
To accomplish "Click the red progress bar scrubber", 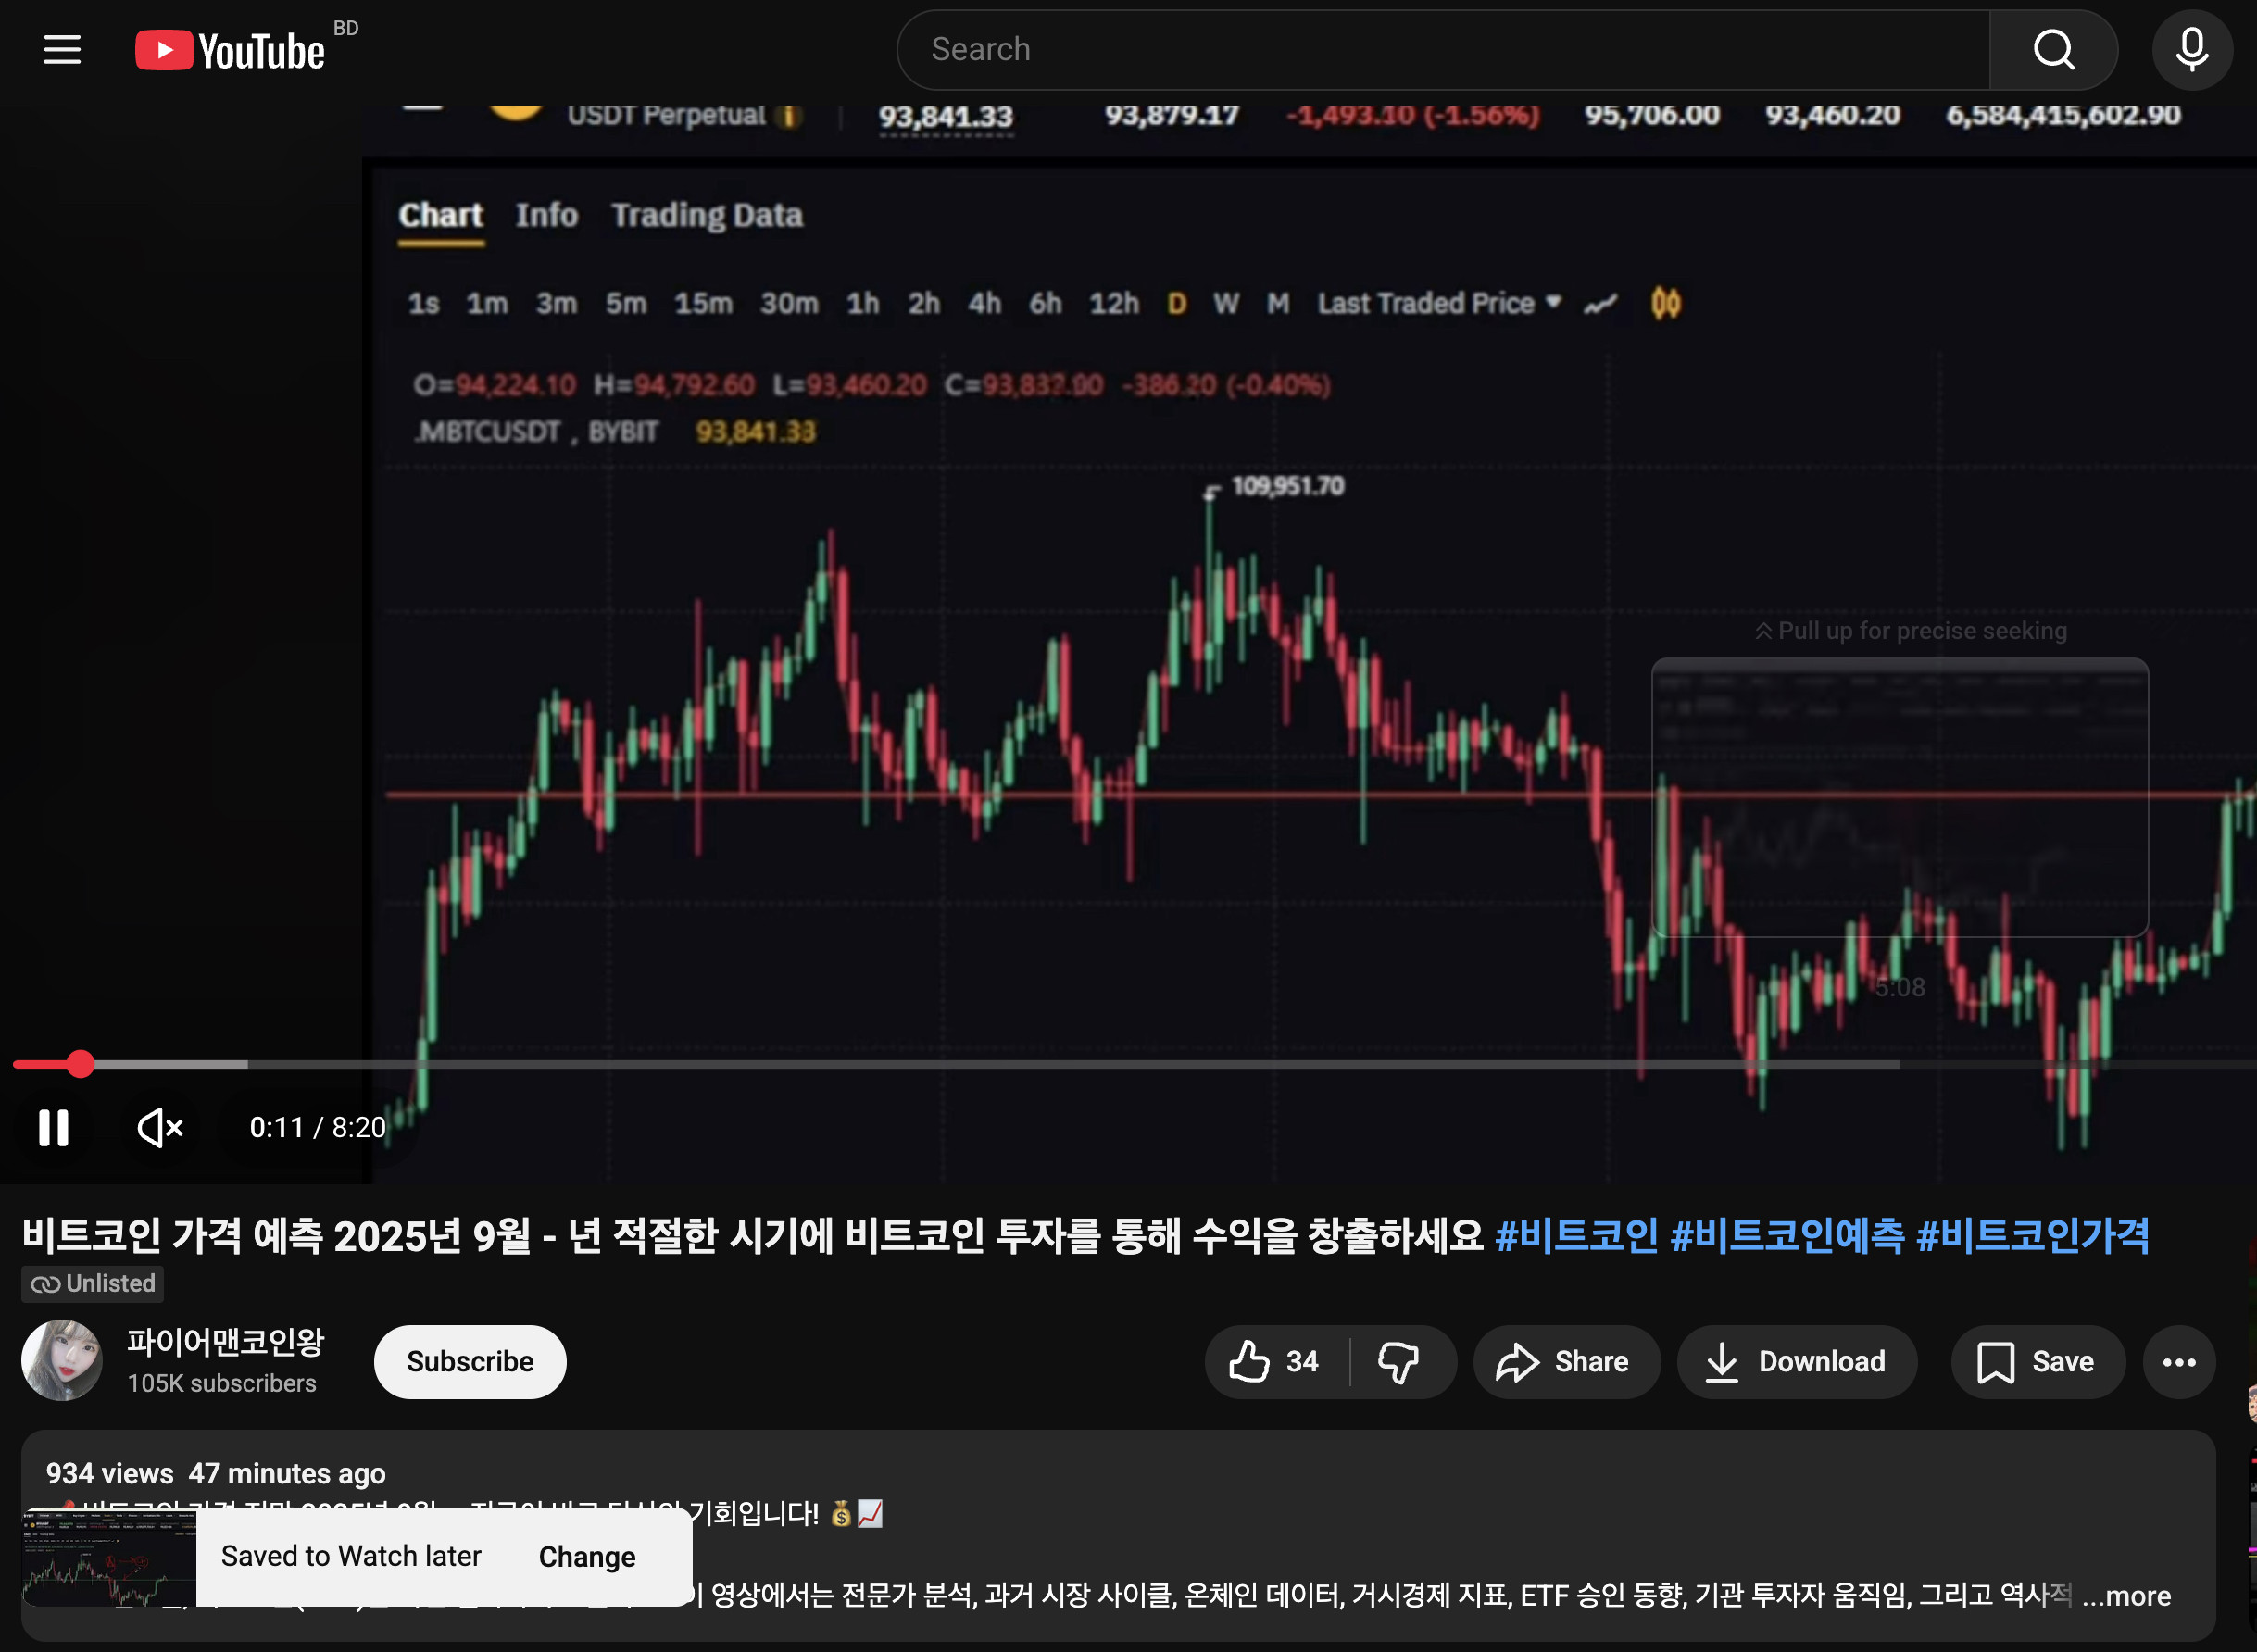I will click(81, 1064).
